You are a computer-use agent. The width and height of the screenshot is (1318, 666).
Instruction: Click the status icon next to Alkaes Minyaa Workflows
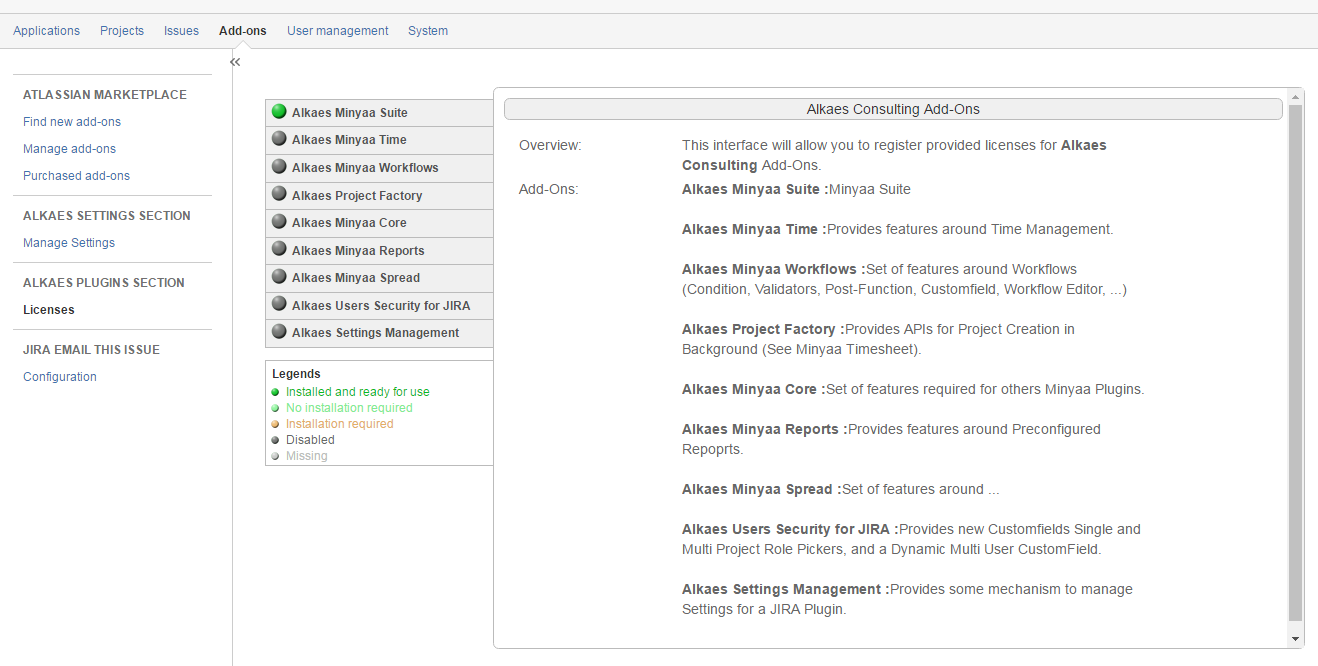coord(279,167)
